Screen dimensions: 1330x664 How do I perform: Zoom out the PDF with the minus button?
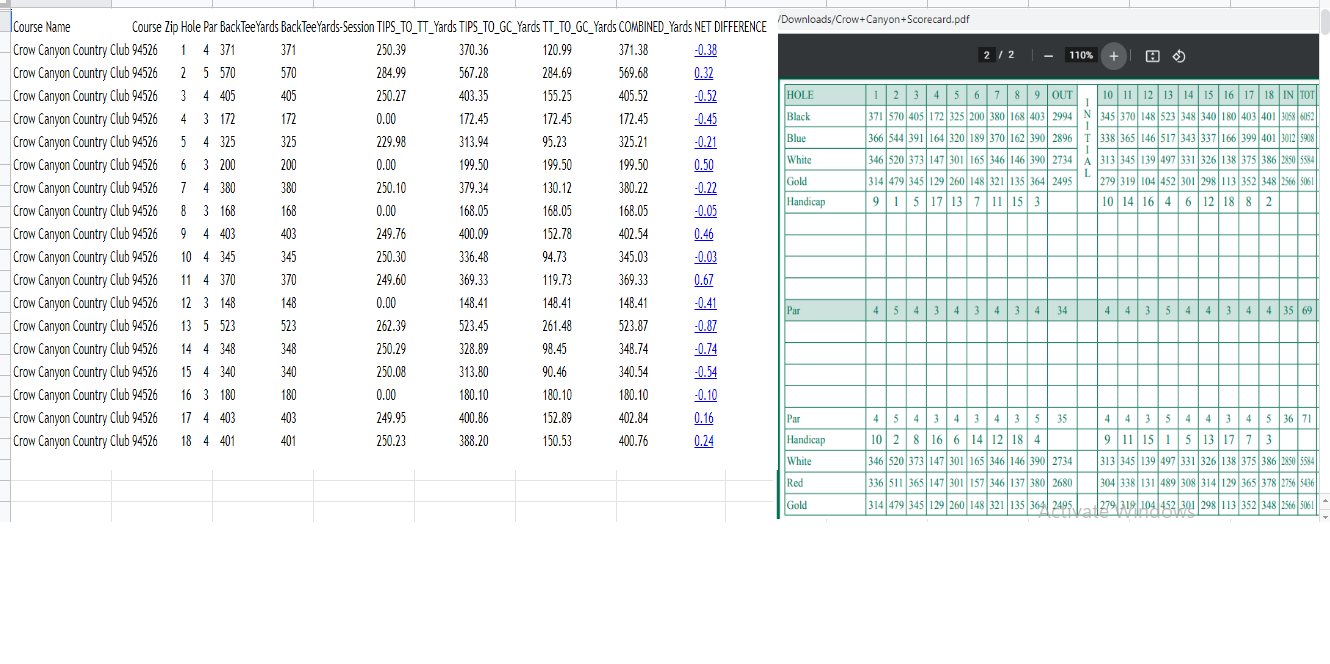click(1047, 56)
